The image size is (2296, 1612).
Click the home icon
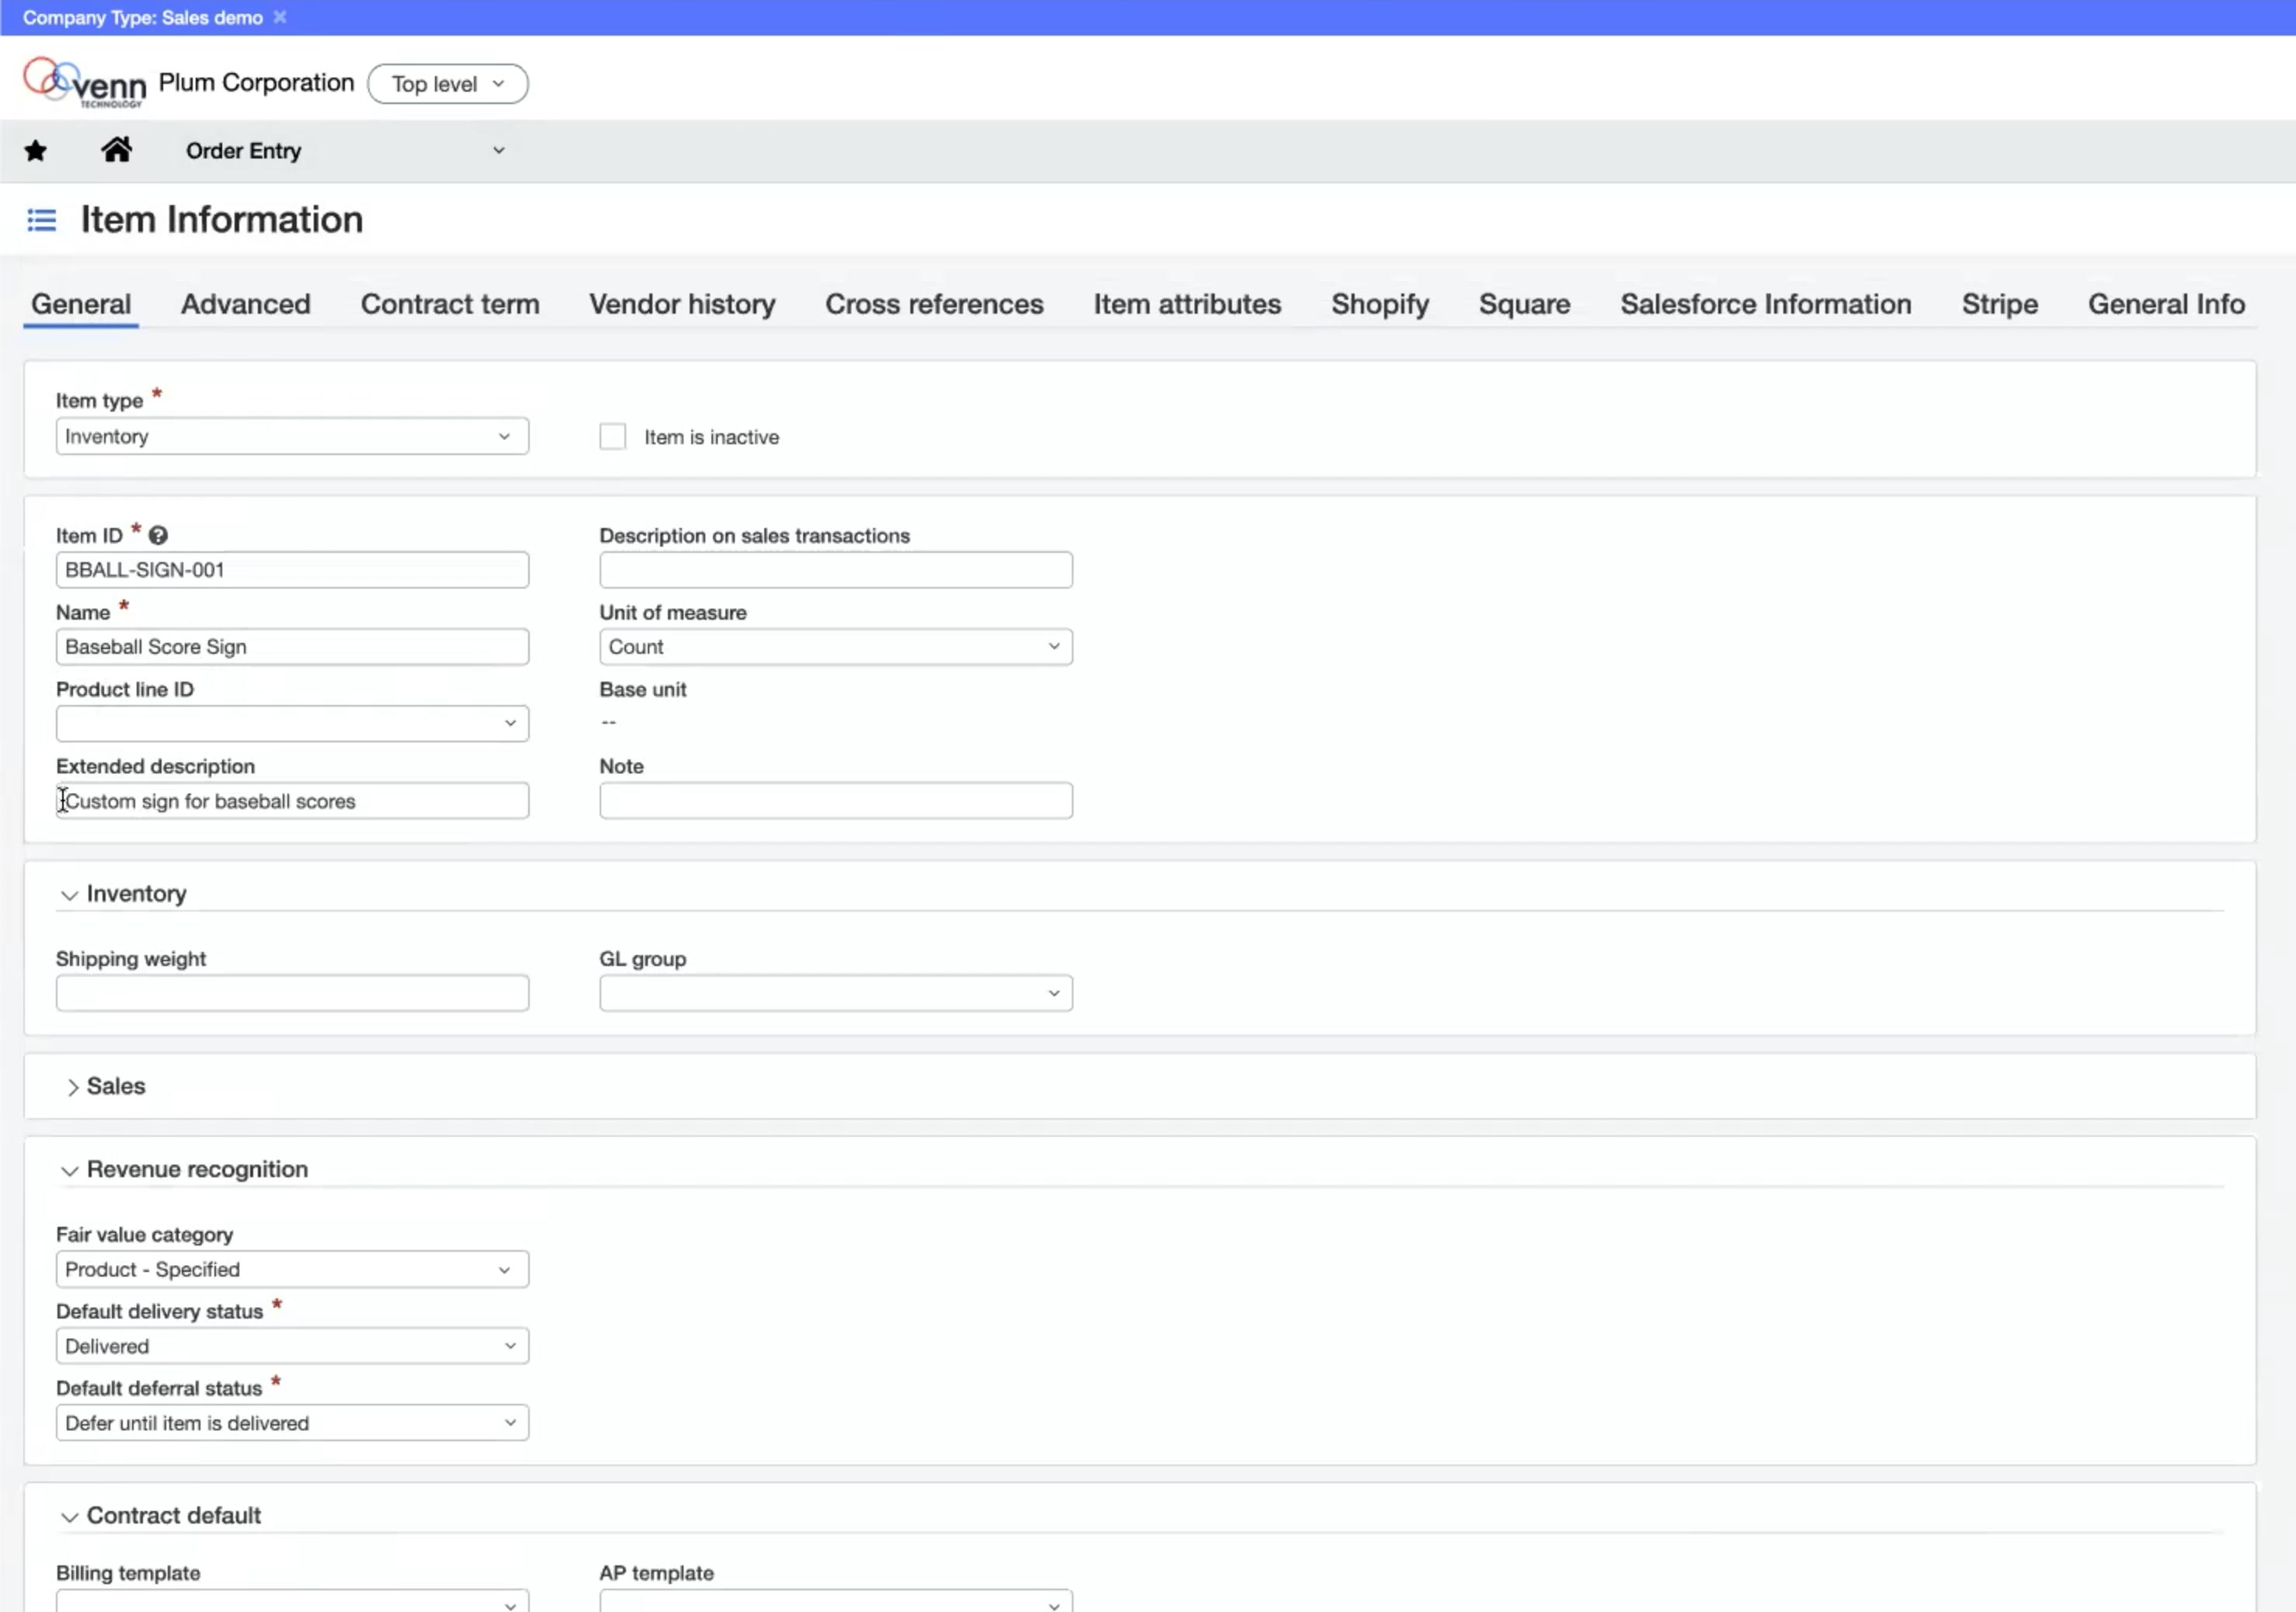(x=117, y=150)
